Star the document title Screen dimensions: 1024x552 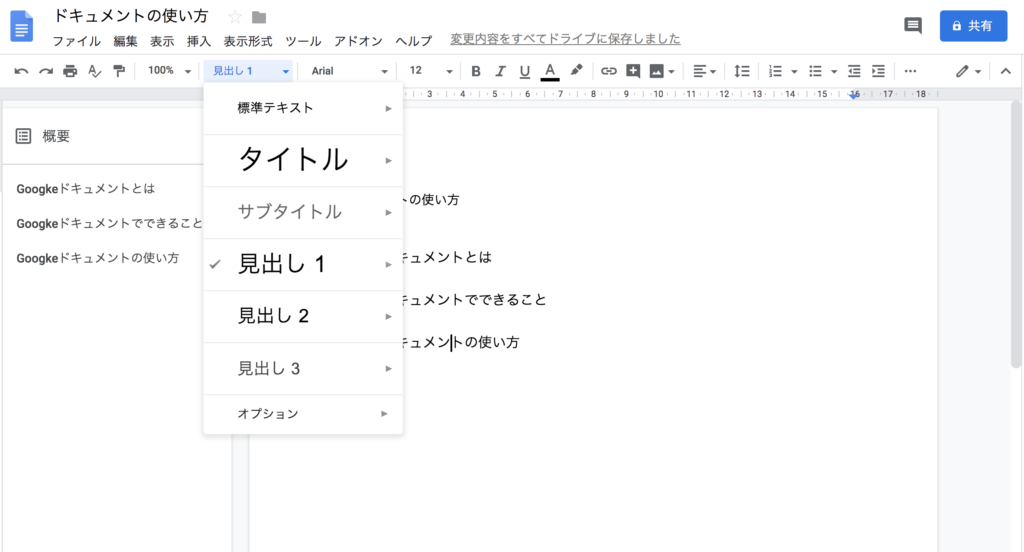235,17
